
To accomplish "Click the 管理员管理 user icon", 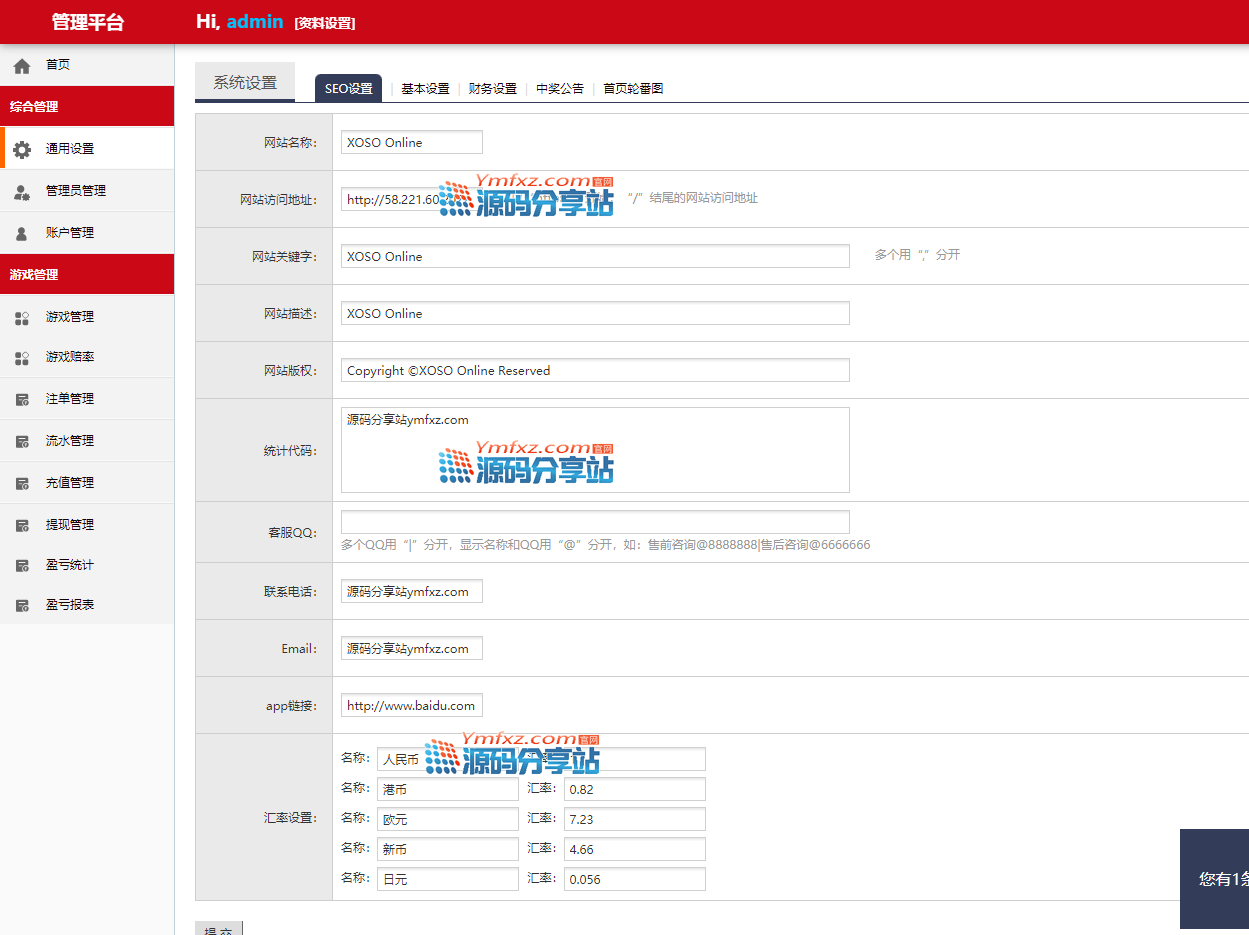I will click(22, 192).
